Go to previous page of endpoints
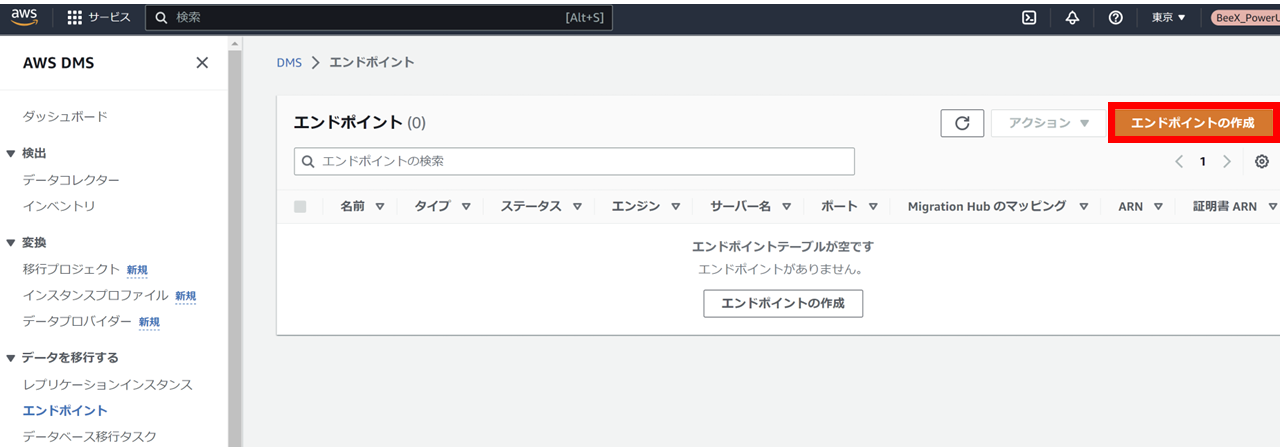This screenshot has height=447, width=1280. pyautogui.click(x=1179, y=161)
